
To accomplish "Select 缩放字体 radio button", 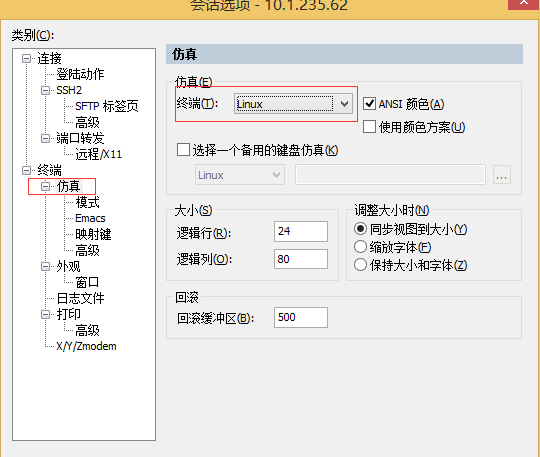I will 360,247.
